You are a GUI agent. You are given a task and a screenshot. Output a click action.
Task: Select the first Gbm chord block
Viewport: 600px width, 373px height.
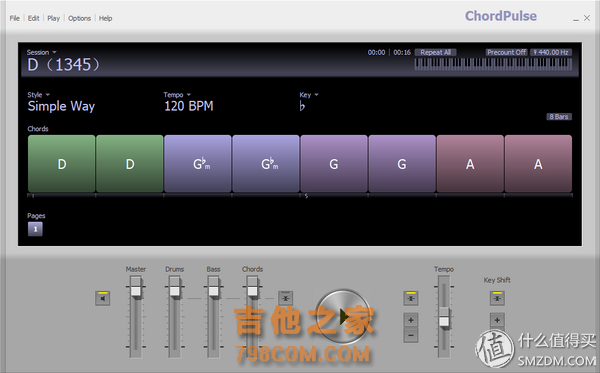click(197, 164)
